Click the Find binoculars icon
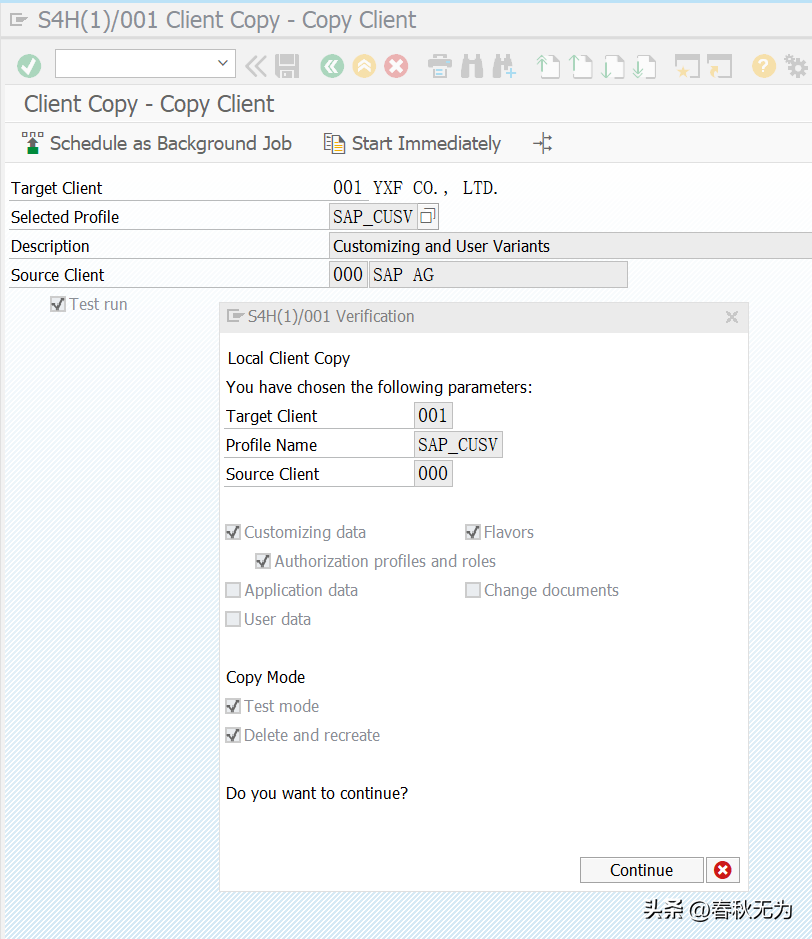This screenshot has width=812, height=939. [x=472, y=66]
